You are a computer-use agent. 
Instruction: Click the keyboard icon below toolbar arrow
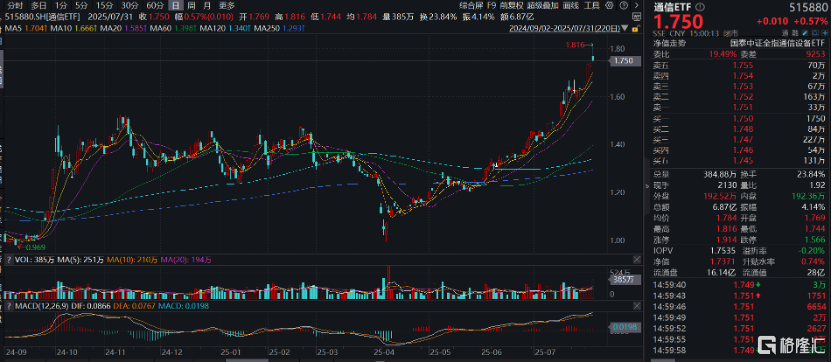pos(637,17)
